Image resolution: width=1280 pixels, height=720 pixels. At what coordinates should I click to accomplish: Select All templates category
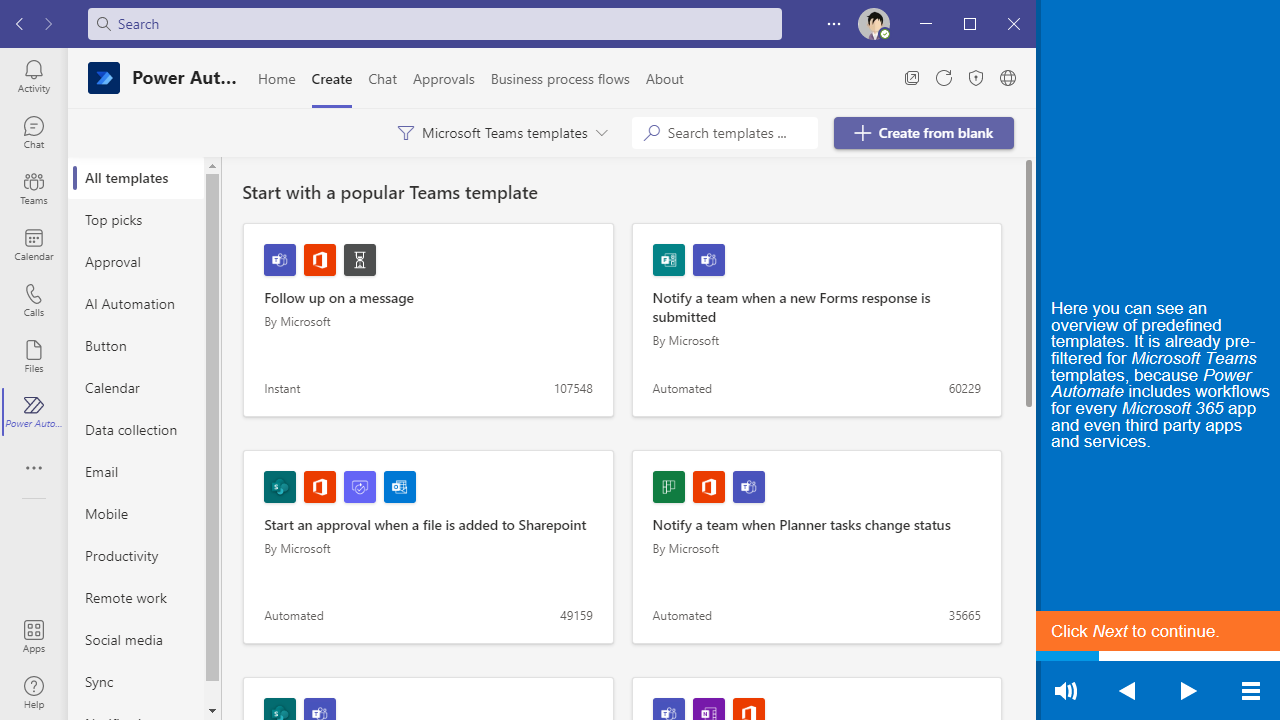[x=138, y=178]
